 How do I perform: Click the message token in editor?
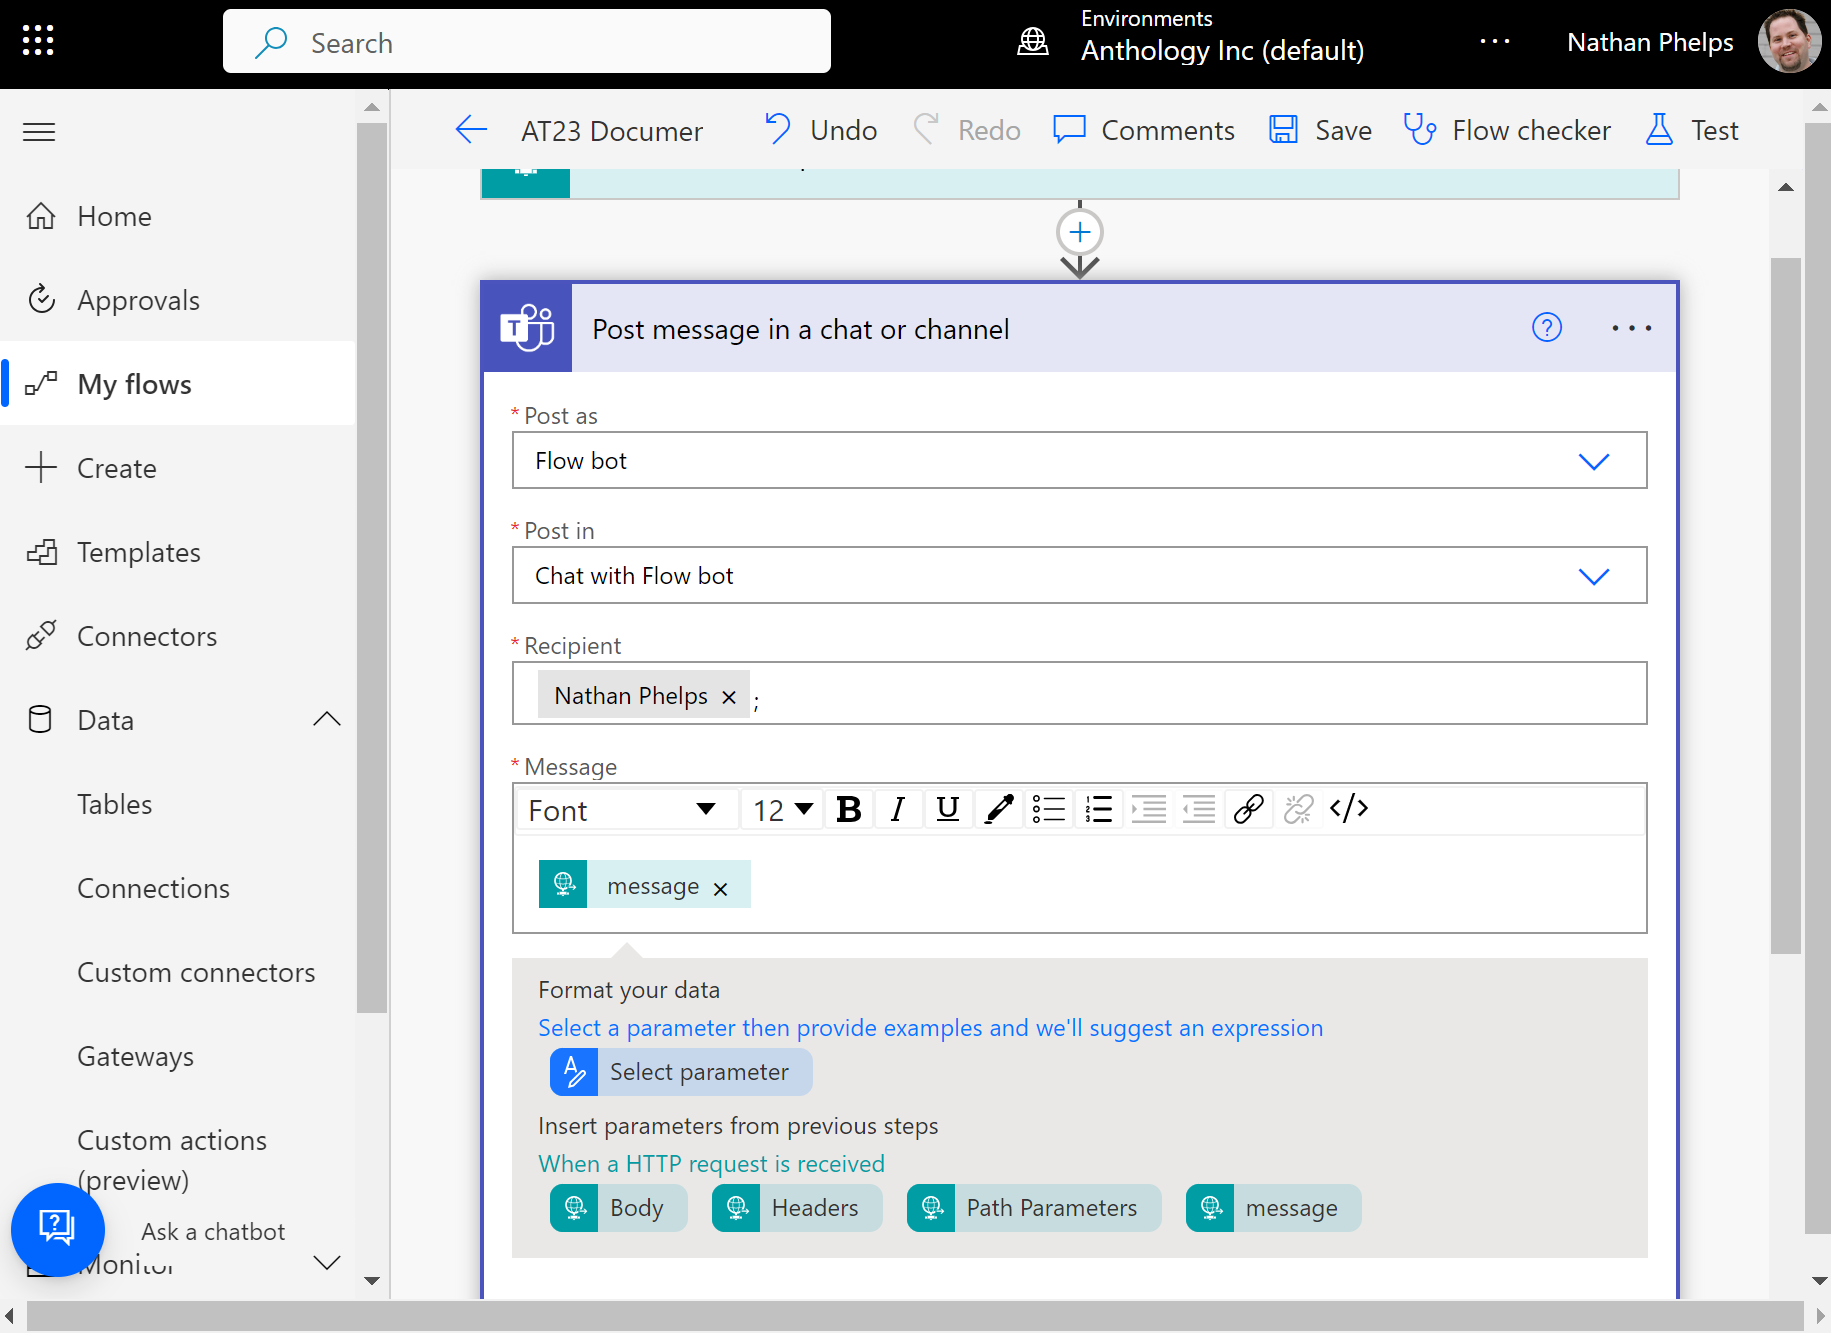point(644,884)
